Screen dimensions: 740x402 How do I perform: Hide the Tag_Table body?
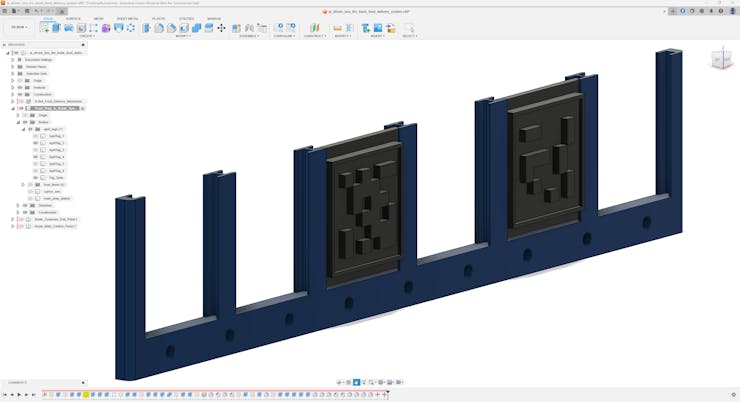(36, 177)
